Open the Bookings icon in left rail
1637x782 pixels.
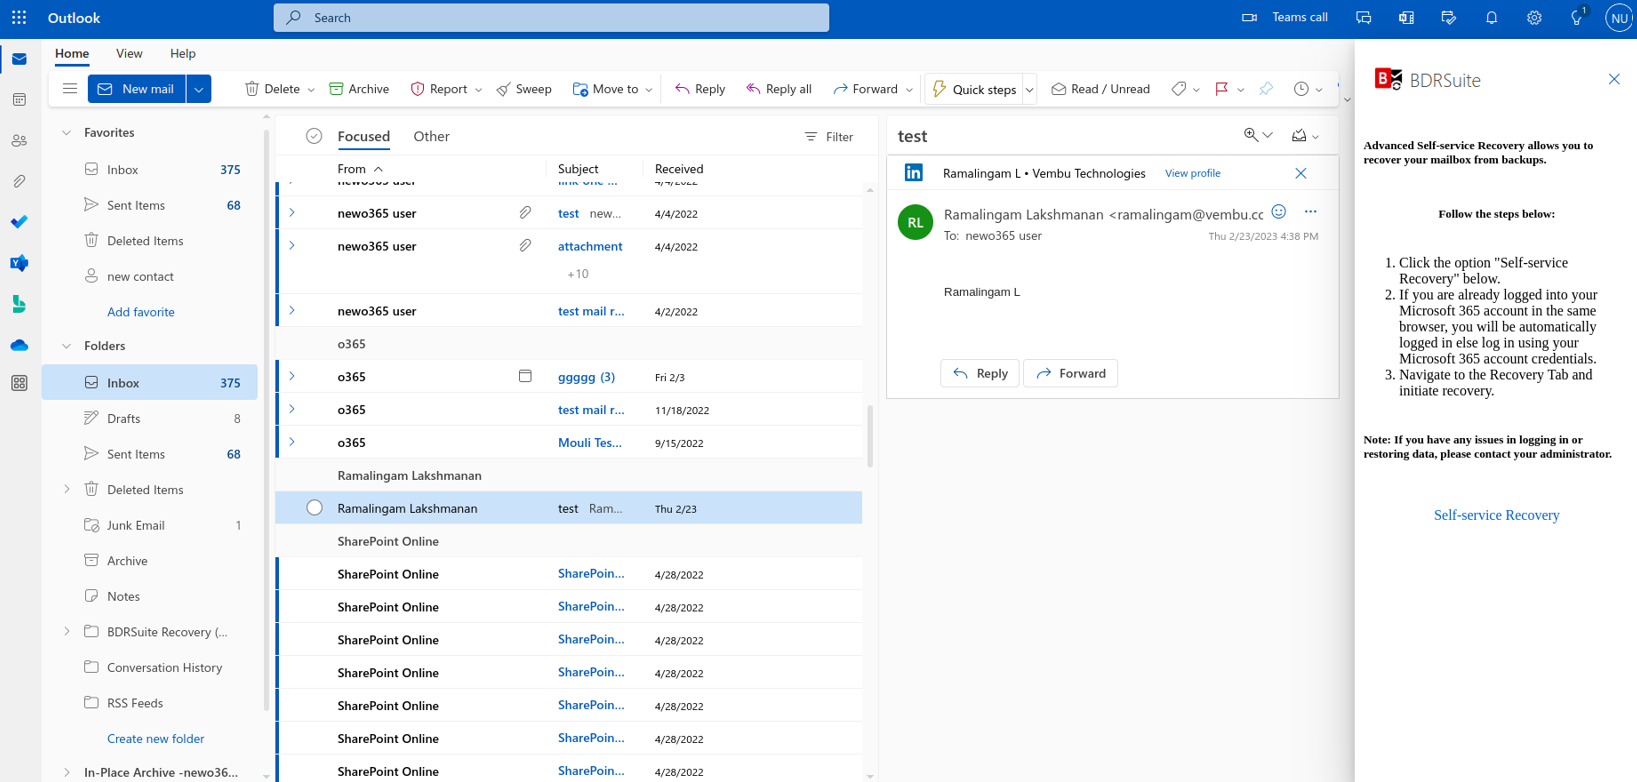click(19, 304)
